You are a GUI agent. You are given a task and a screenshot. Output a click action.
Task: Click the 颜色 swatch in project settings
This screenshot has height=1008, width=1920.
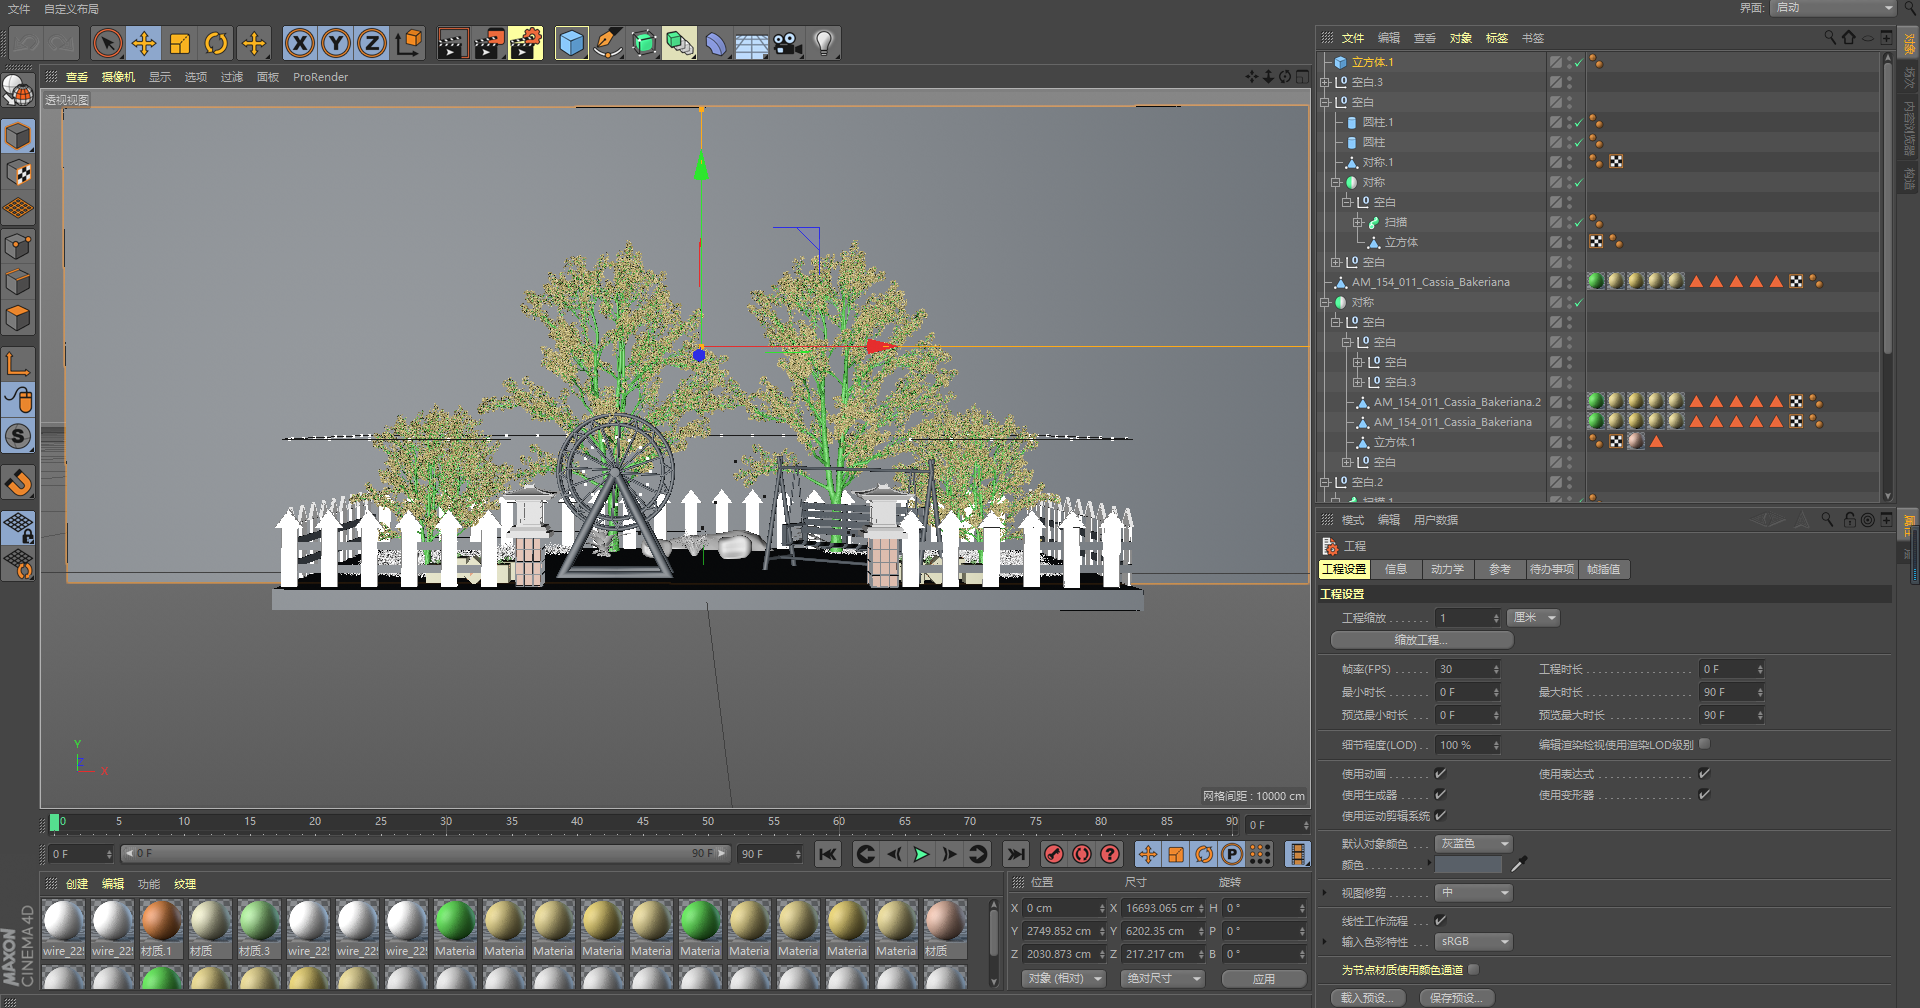pos(1468,865)
